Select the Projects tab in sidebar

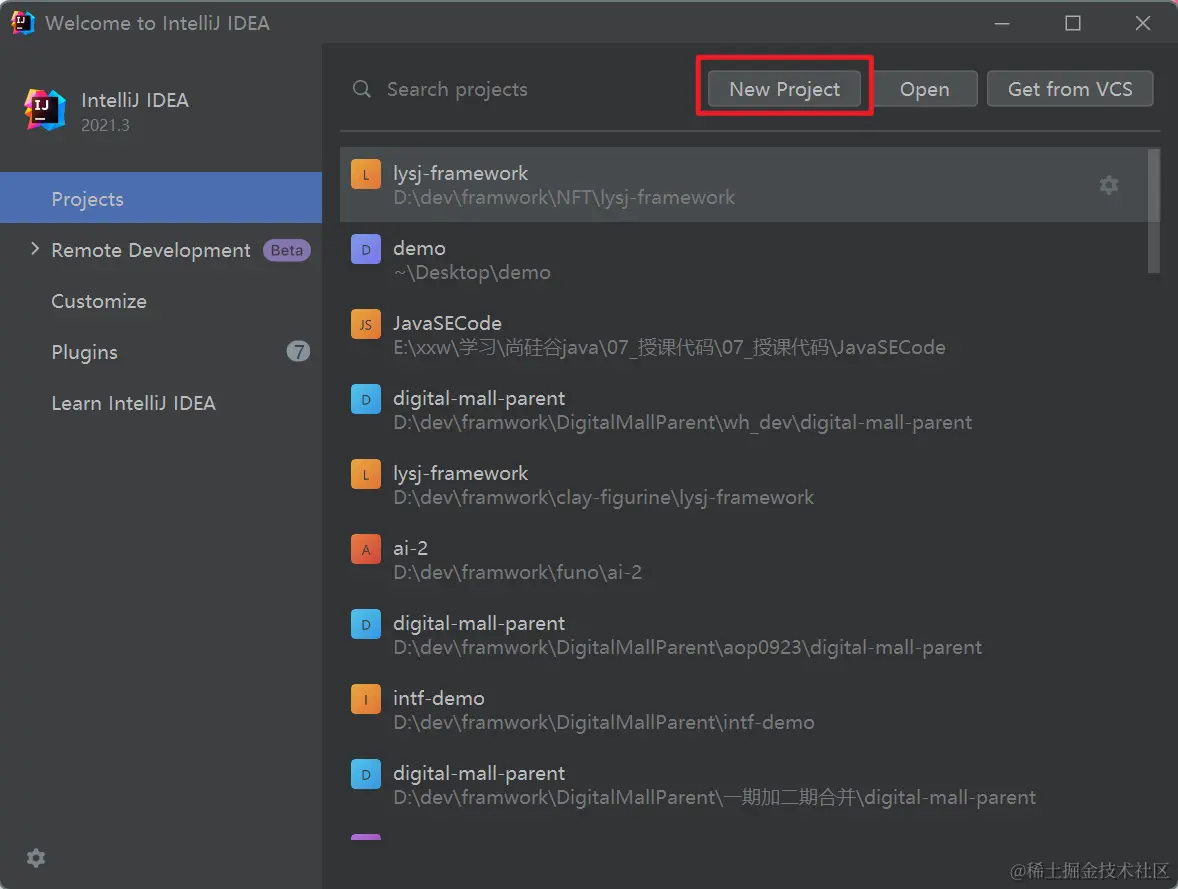pyautogui.click(x=161, y=198)
